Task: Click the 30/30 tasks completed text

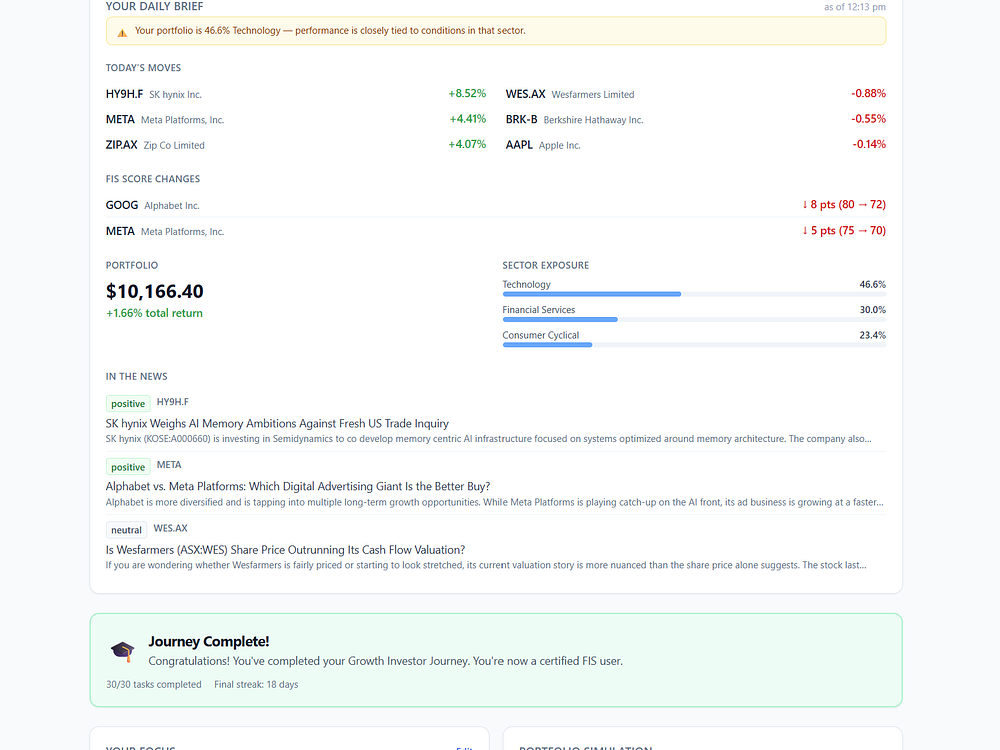Action: [154, 684]
